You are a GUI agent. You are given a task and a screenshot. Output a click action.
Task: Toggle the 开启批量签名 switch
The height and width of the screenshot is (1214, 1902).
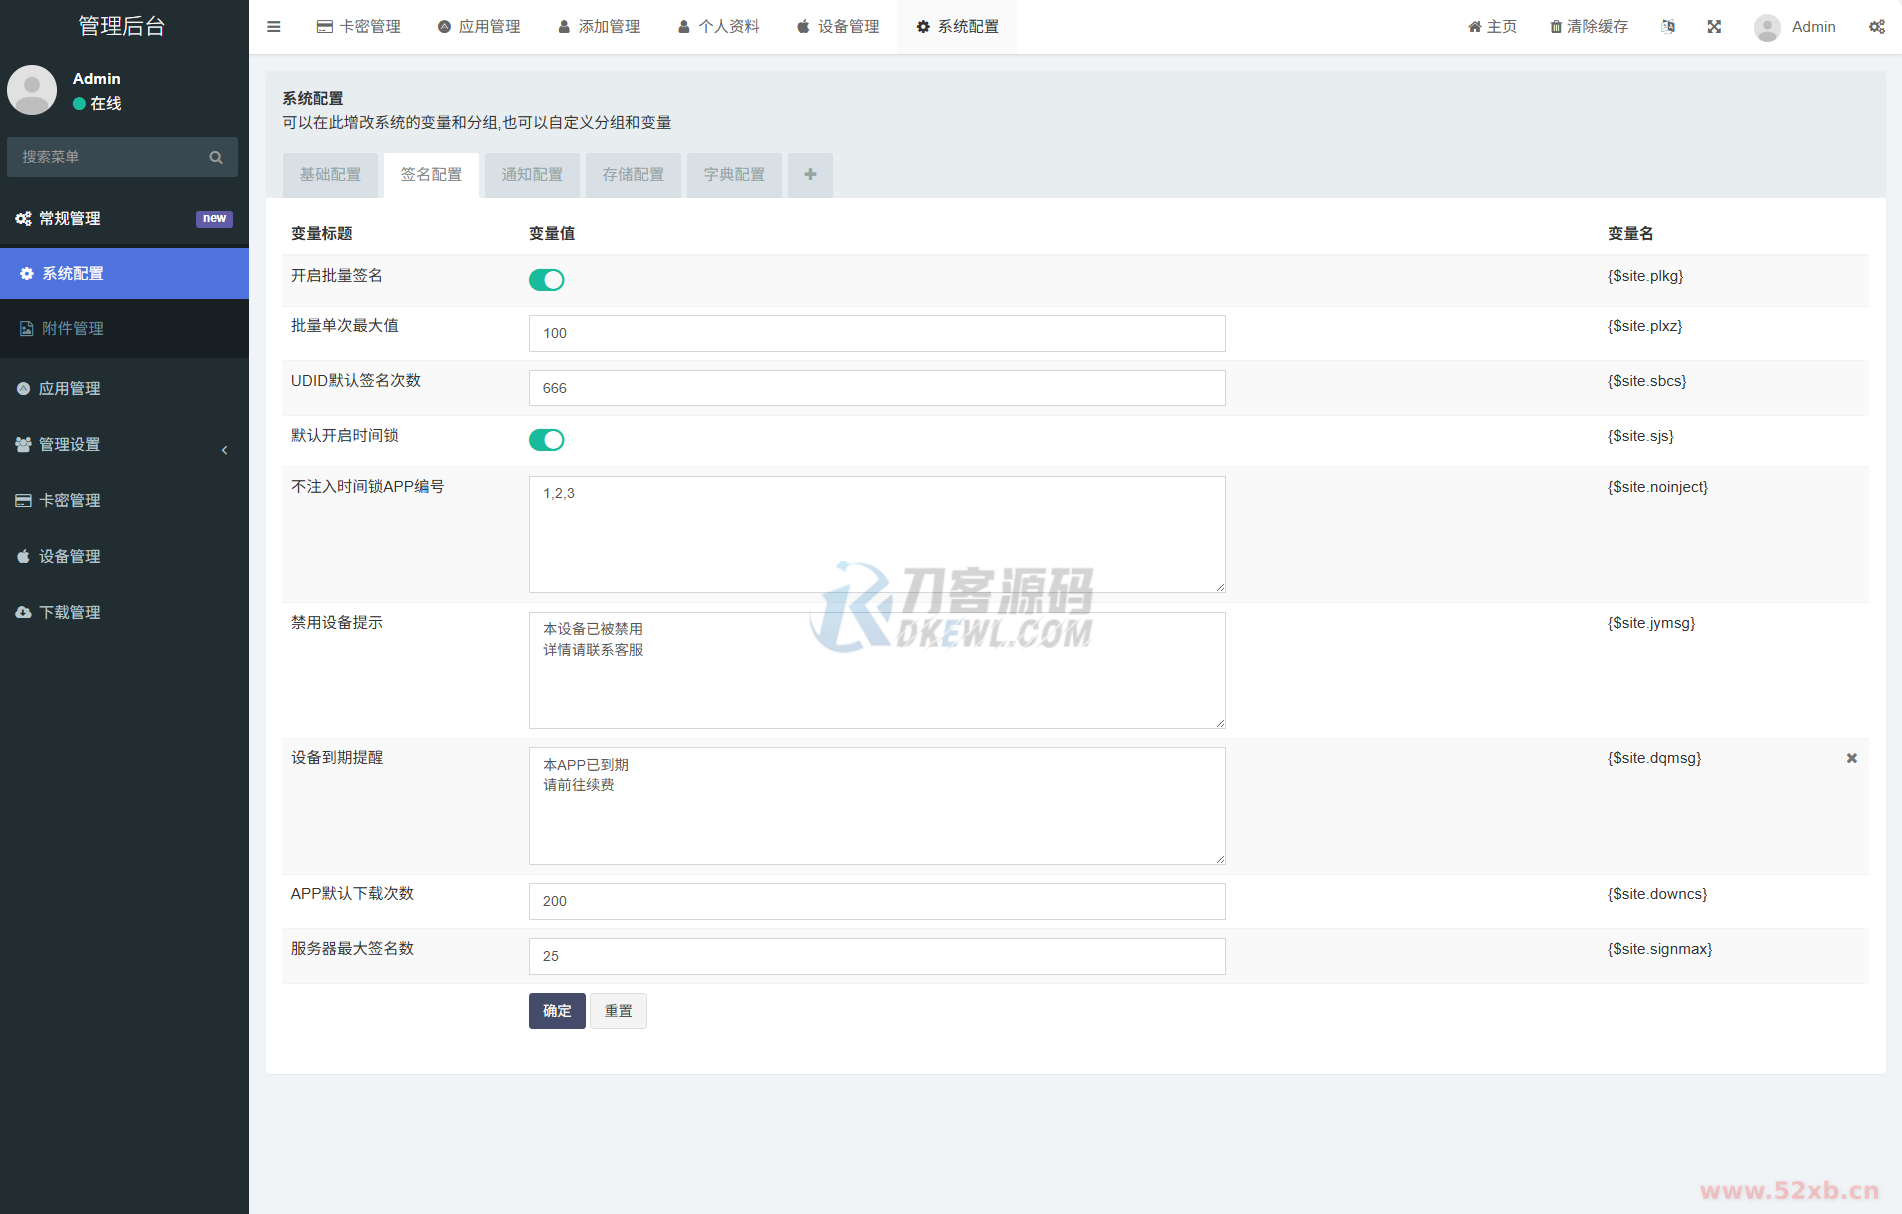tap(546, 280)
